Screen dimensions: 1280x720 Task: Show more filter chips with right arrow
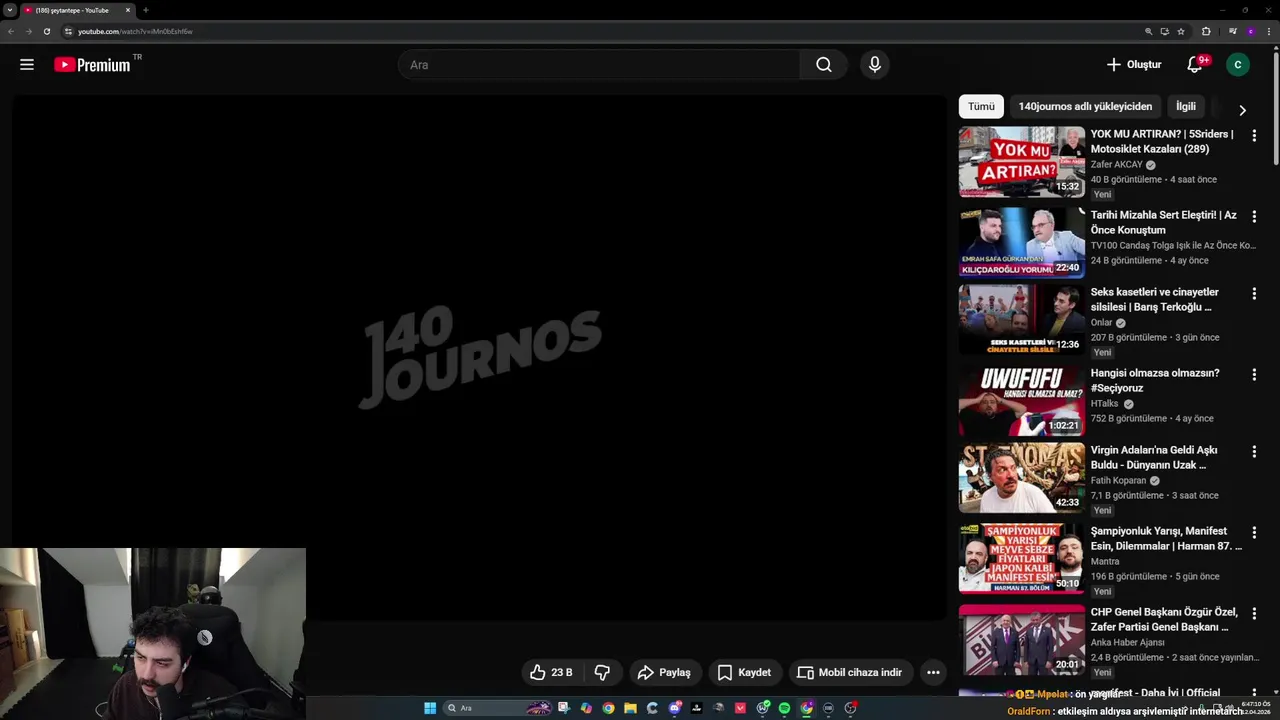coord(1242,110)
